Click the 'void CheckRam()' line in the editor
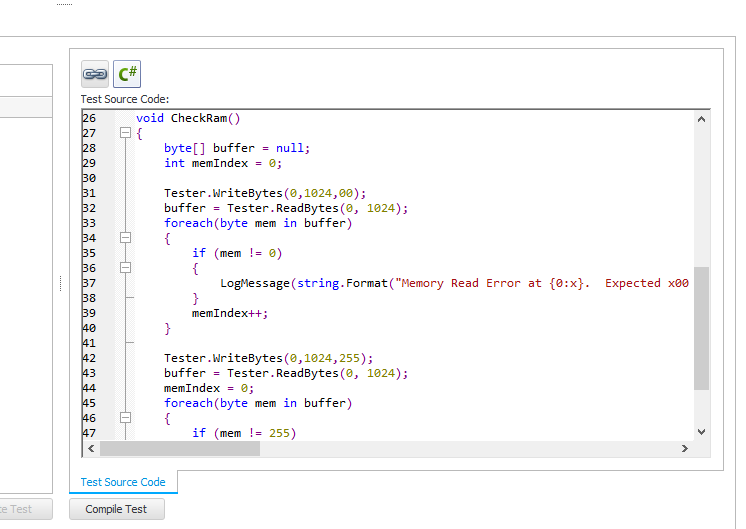The height and width of the screenshot is (529, 746). click(188, 118)
